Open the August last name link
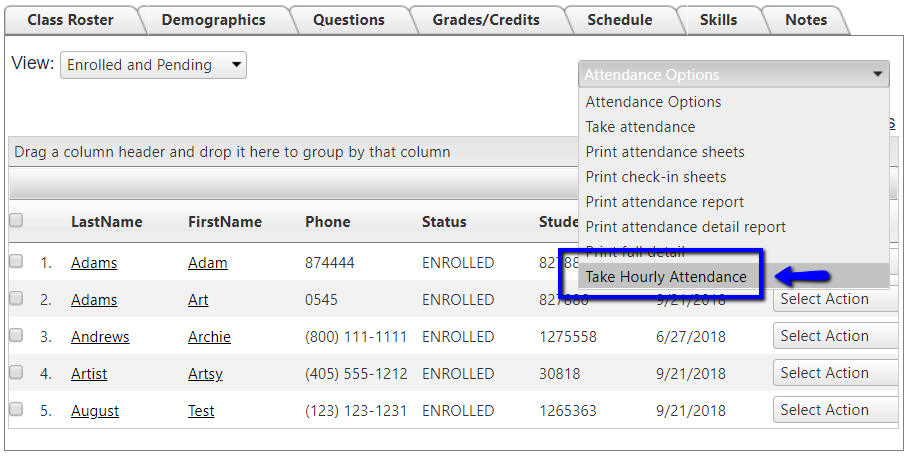Image resolution: width=917 pixels, height=471 pixels. coord(95,411)
